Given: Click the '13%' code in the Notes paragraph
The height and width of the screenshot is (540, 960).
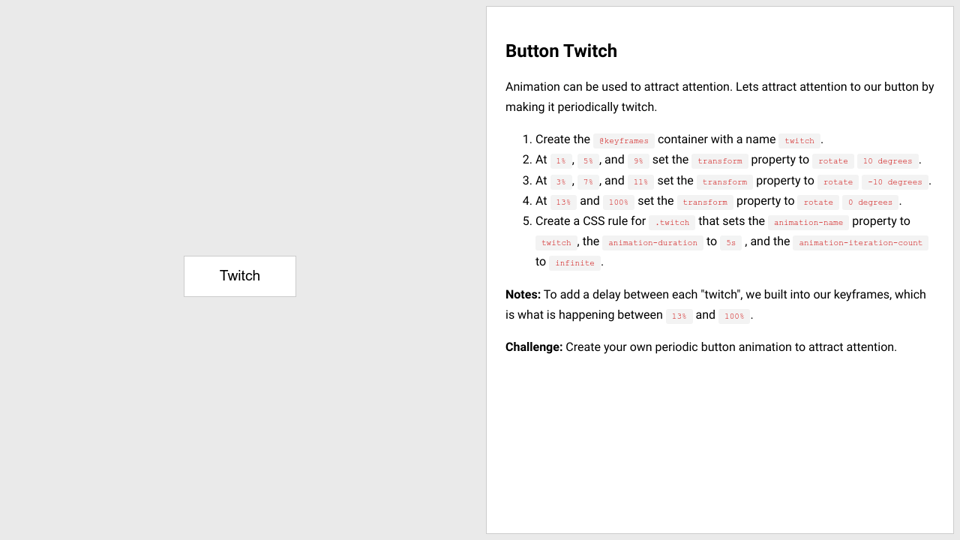Looking at the screenshot, I should point(679,316).
